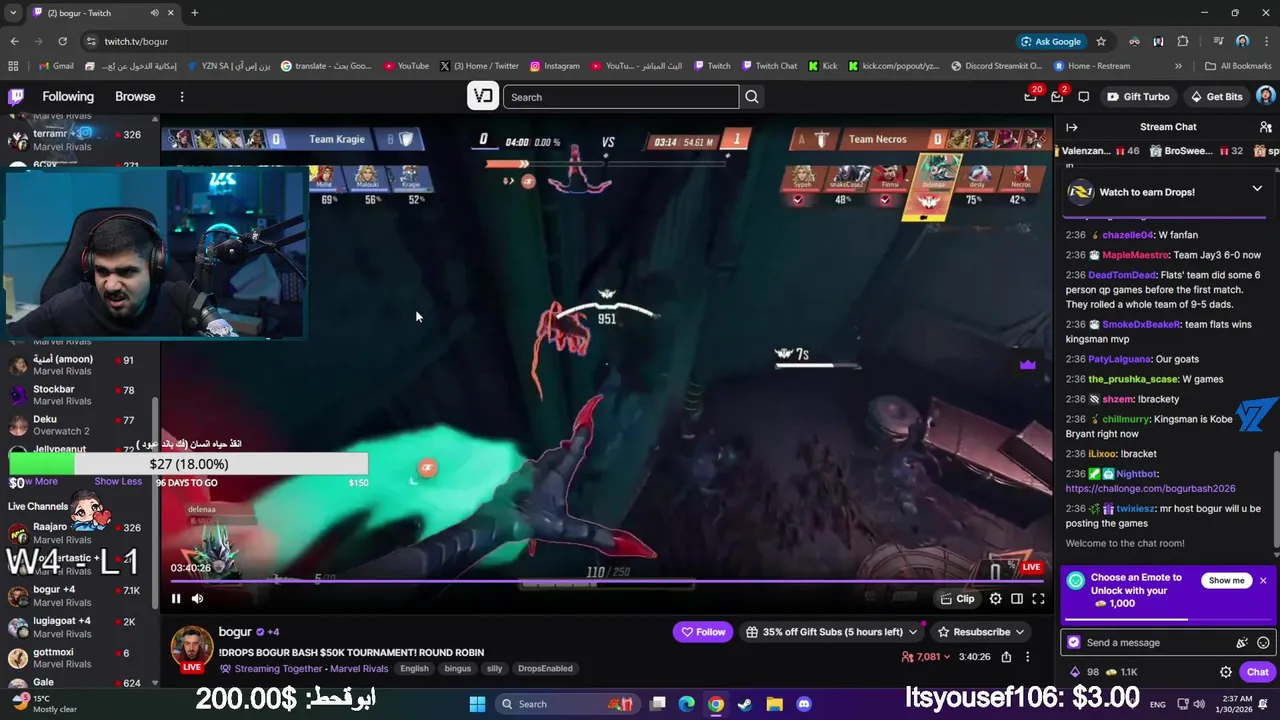Open the notifications inbox icon
This screenshot has width=1280, height=720.
pyautogui.click(x=1057, y=97)
